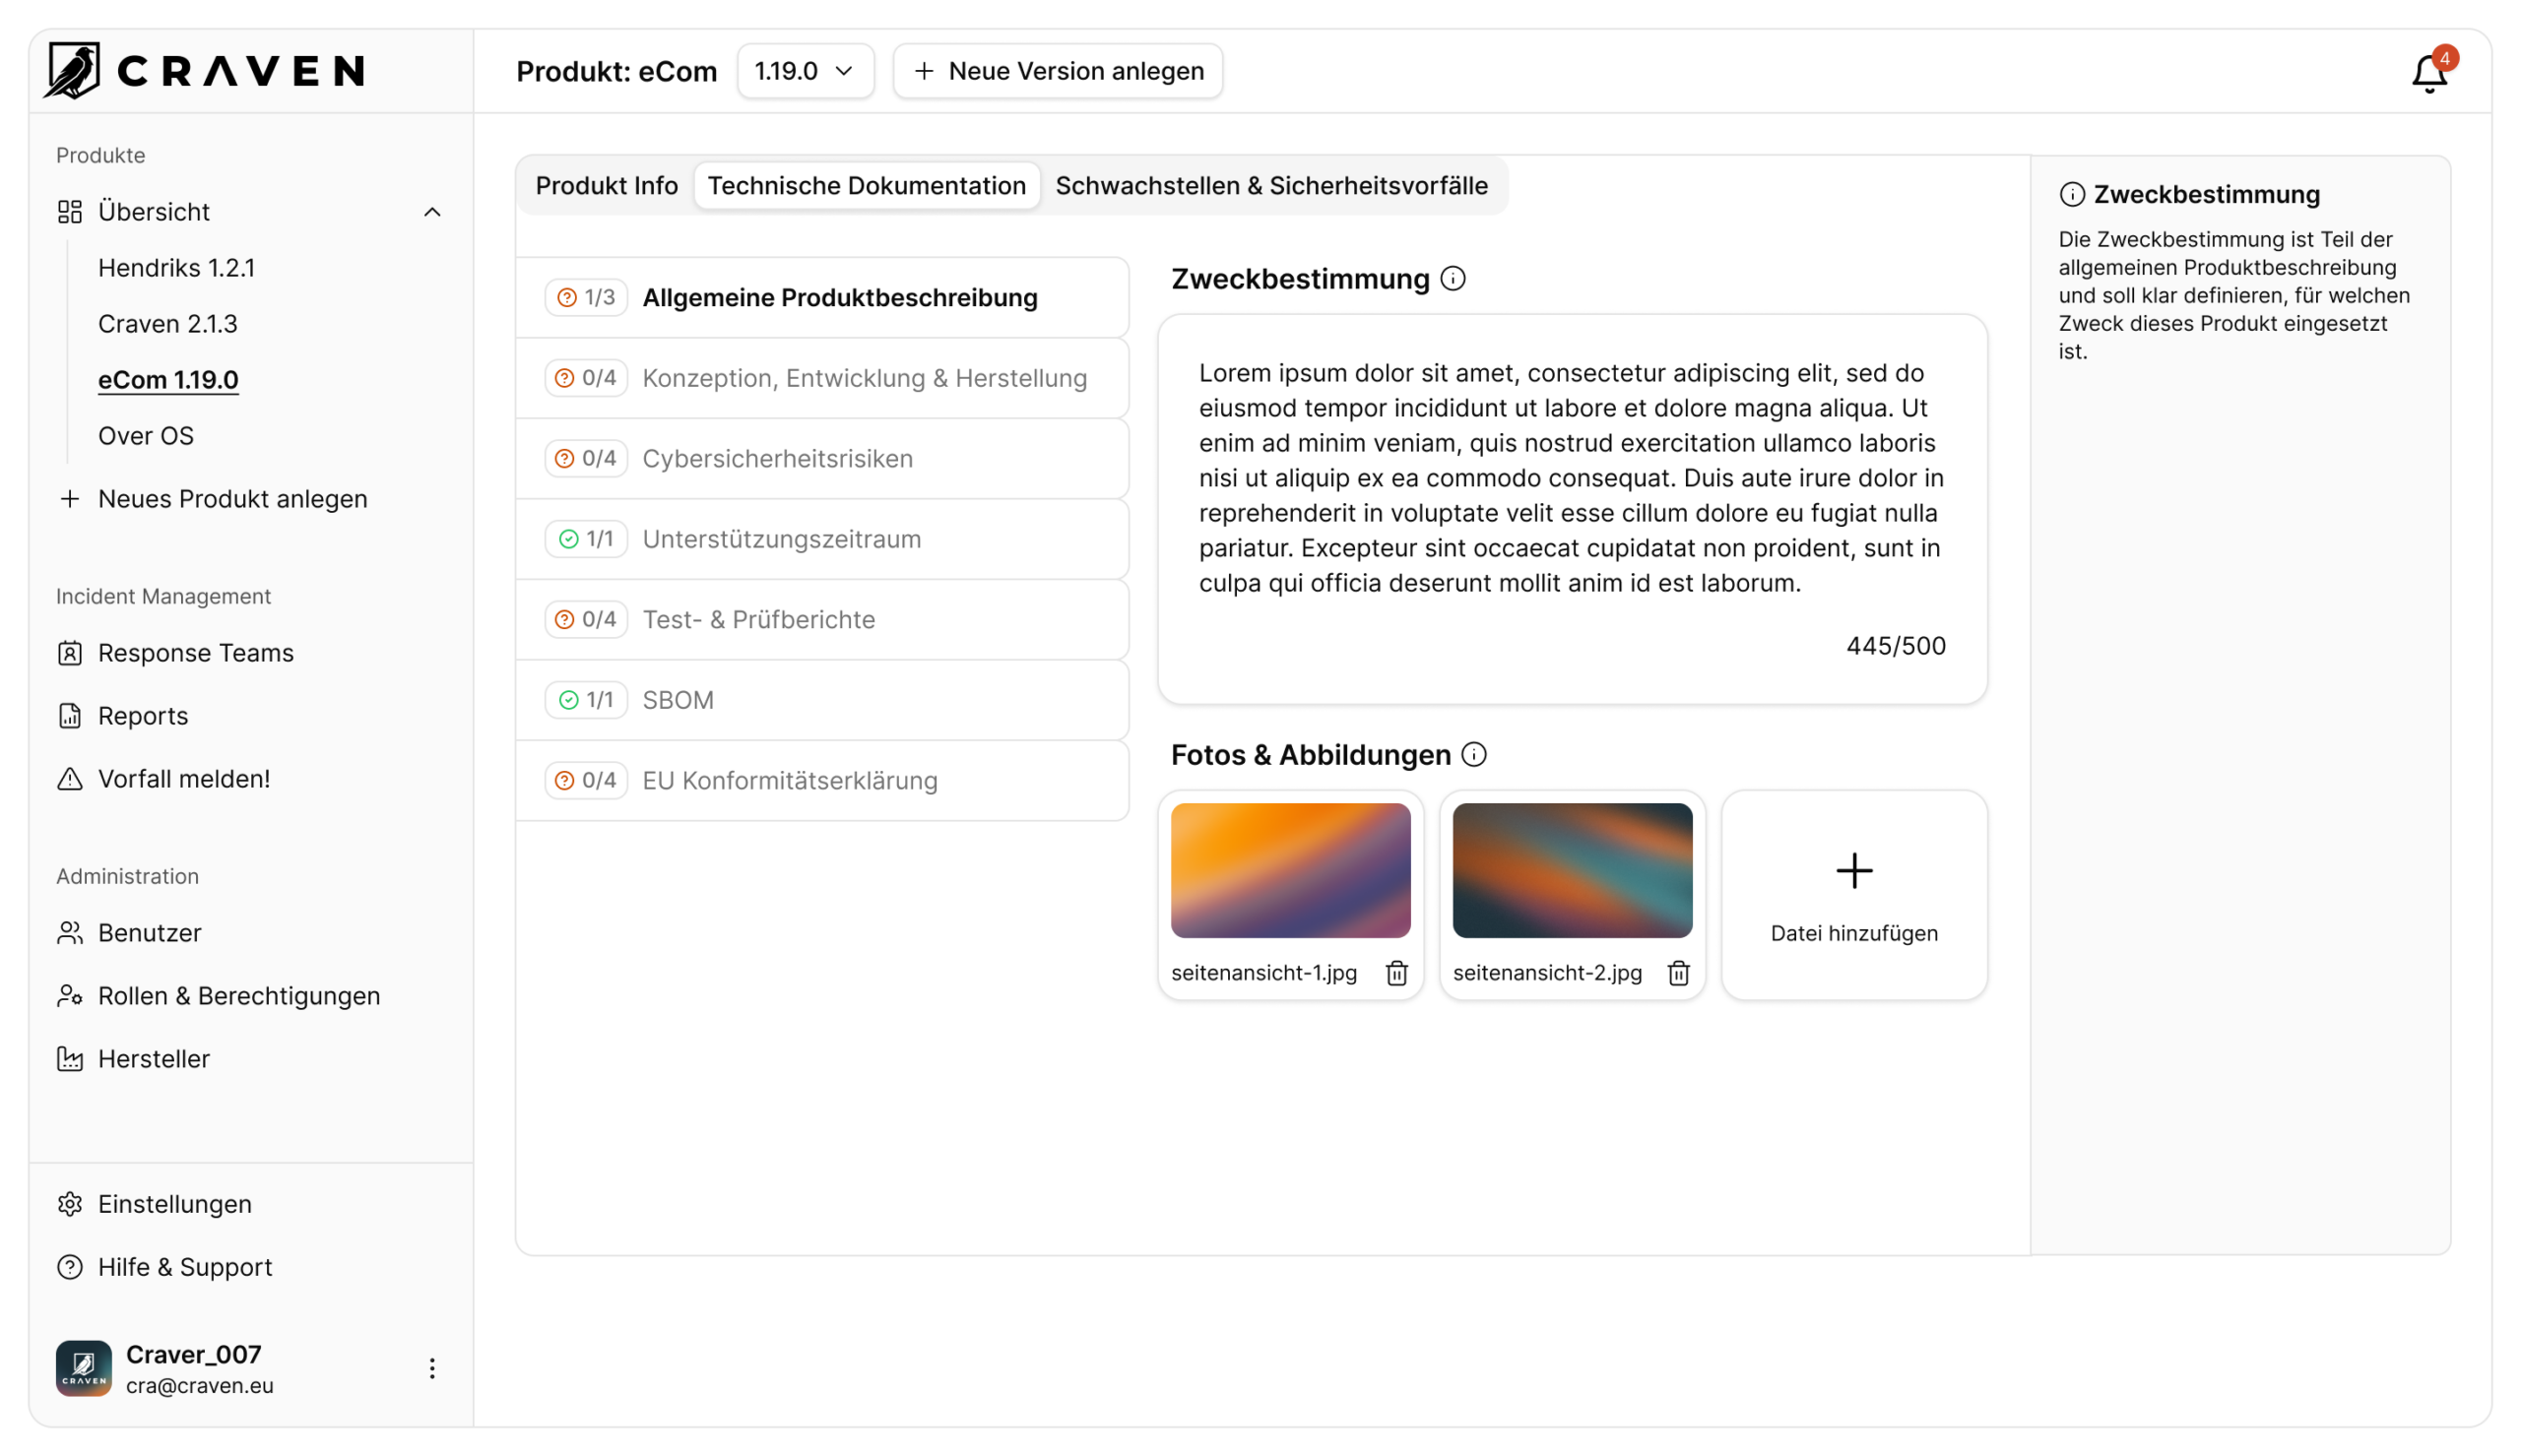Open the Hersteller factory icon
Screen dimensions: 2521x1456
(70, 1059)
